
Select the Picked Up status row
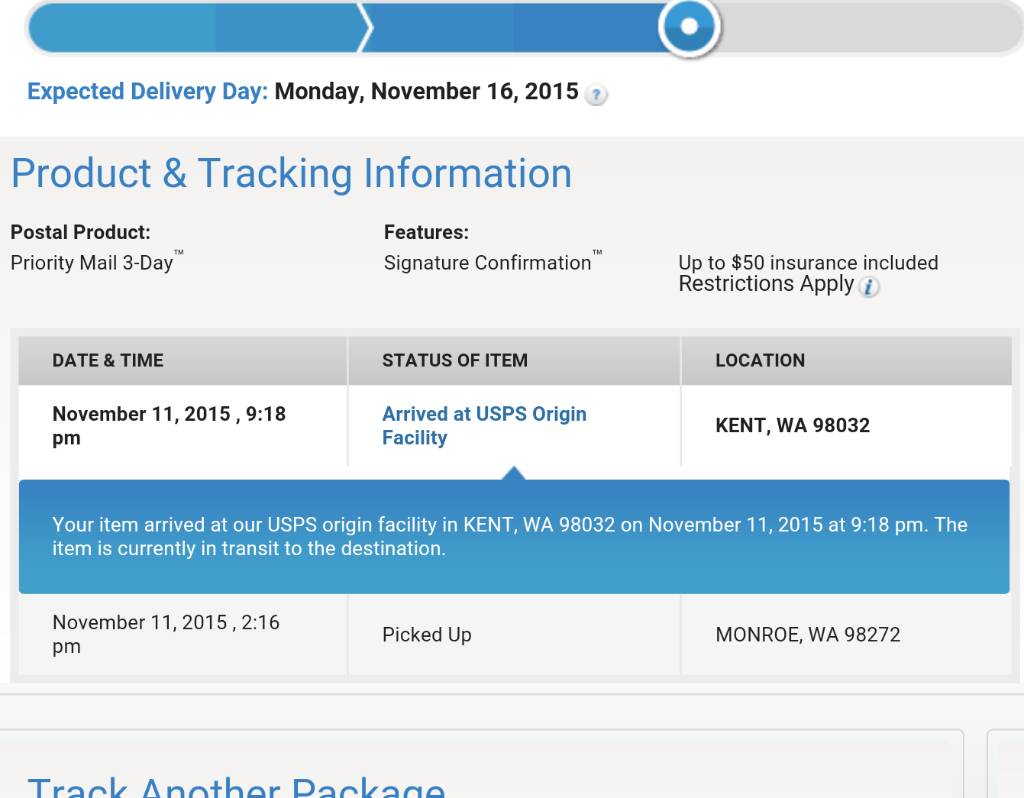pos(515,635)
